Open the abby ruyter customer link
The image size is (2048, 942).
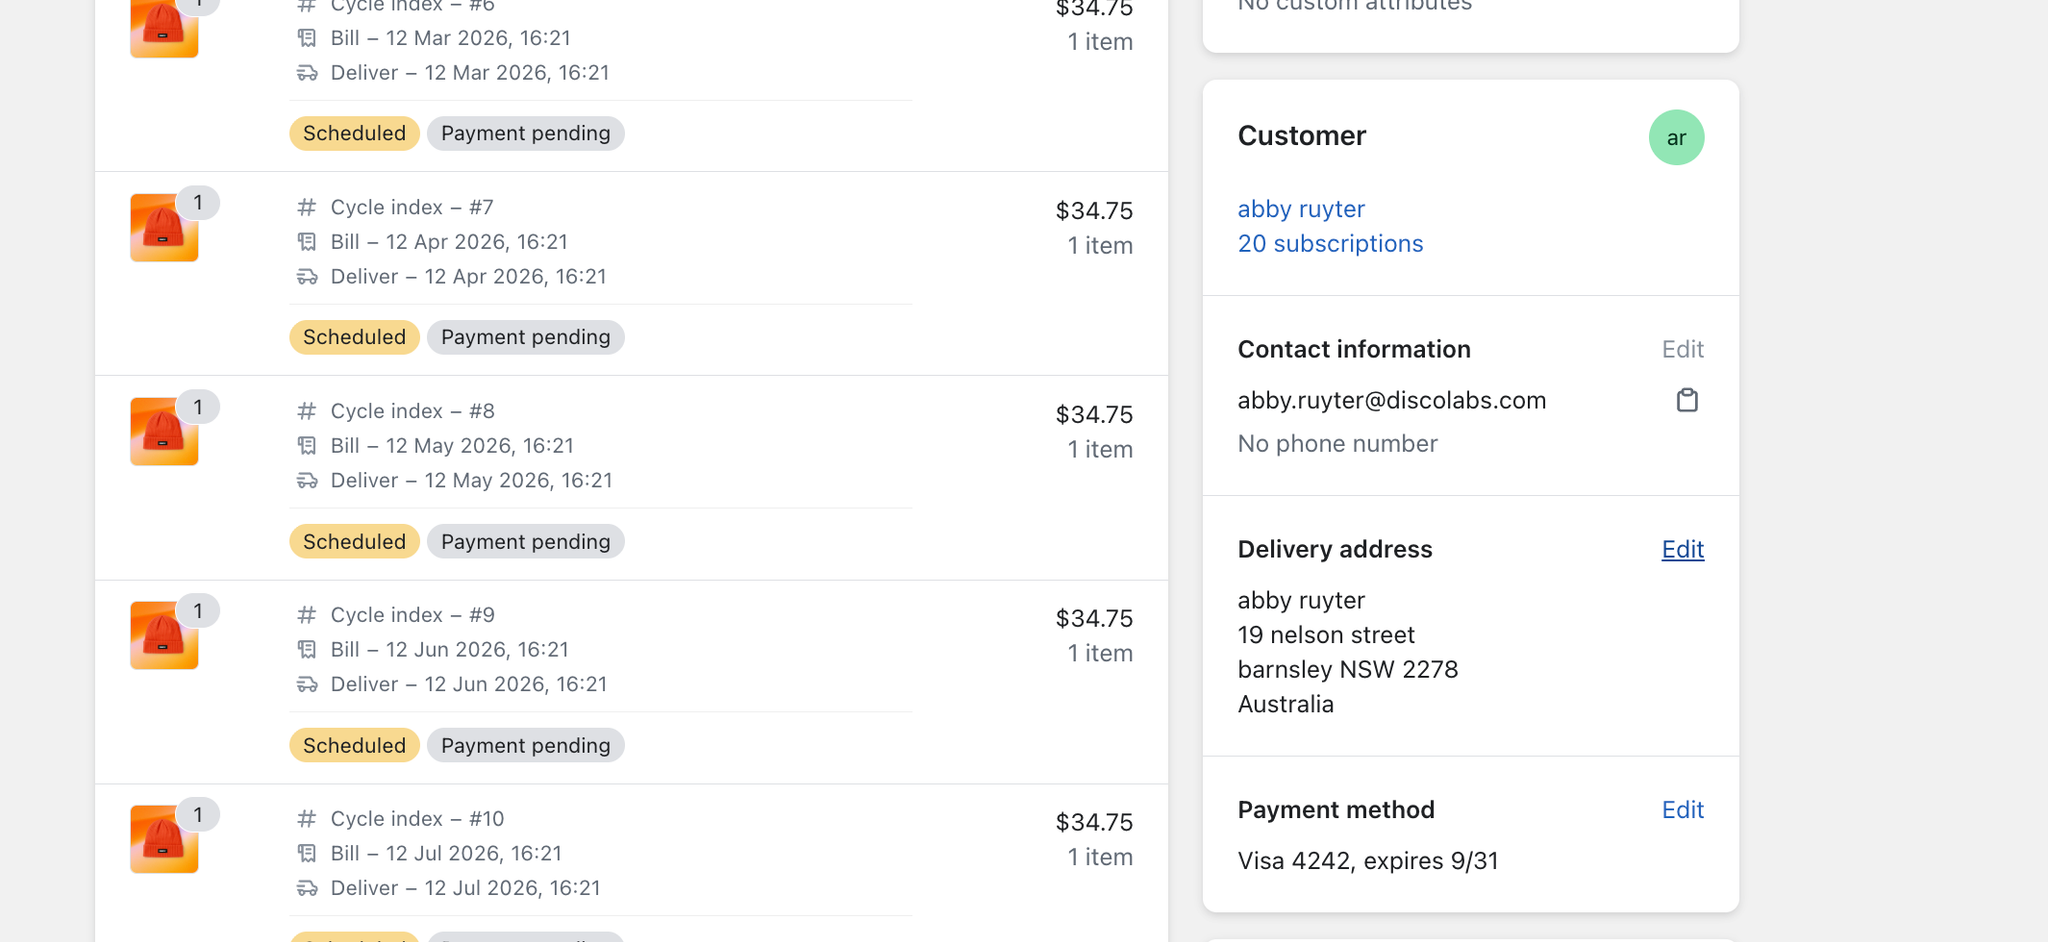(1300, 209)
